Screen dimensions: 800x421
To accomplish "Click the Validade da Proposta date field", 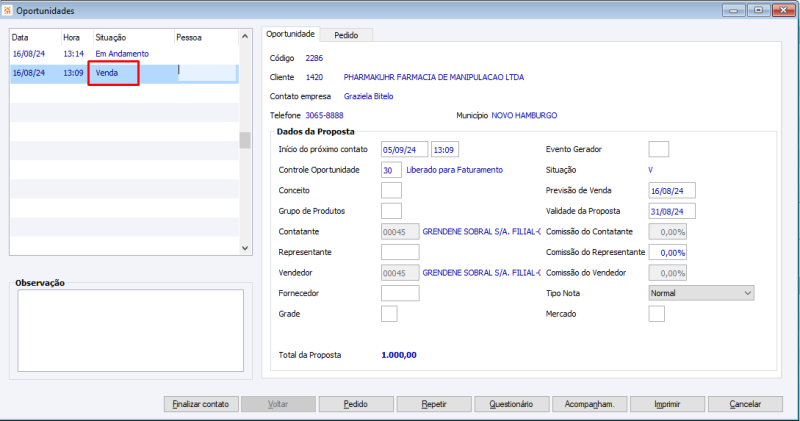I will pyautogui.click(x=671, y=211).
